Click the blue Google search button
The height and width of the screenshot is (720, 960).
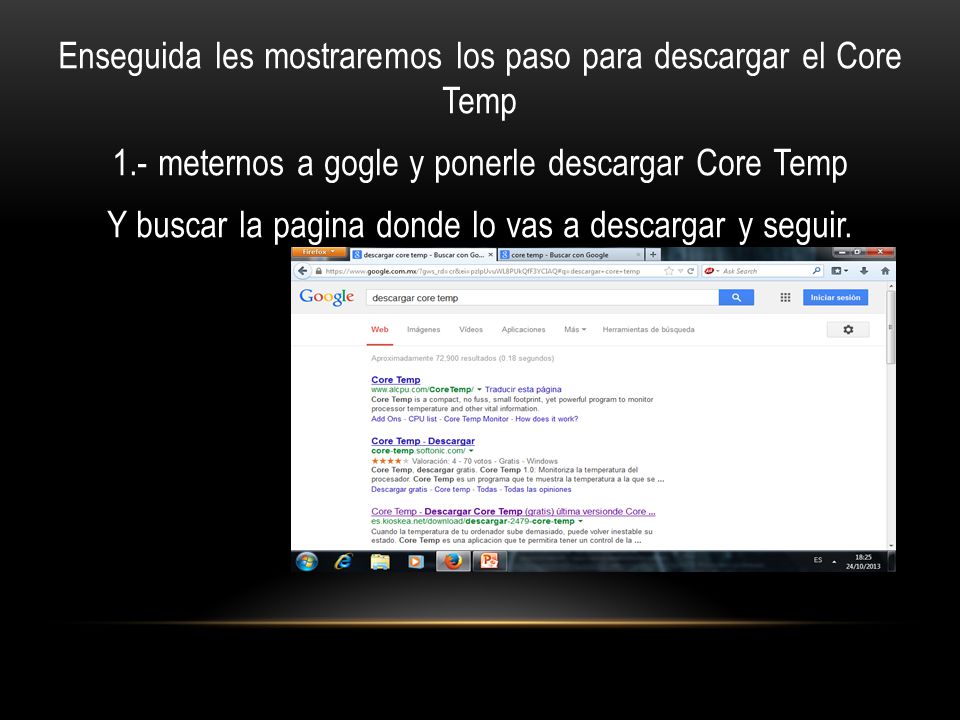pyautogui.click(x=737, y=298)
